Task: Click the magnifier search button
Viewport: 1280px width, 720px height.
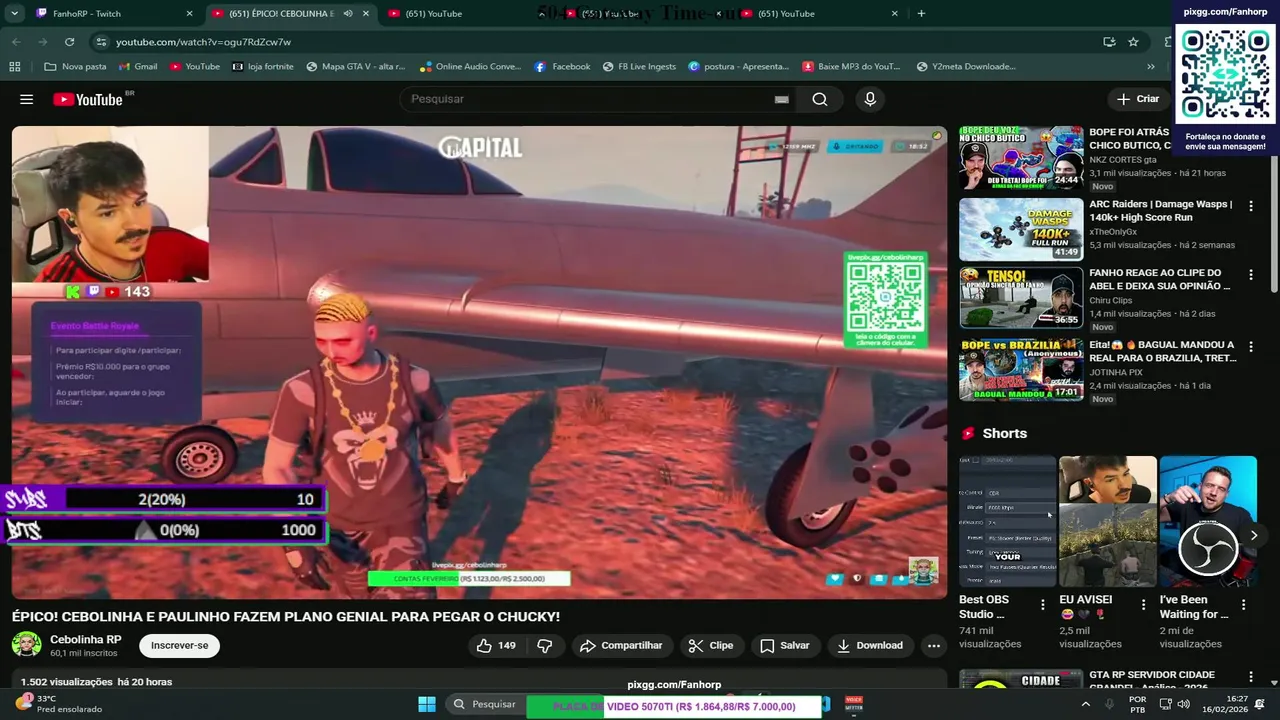Action: point(820,99)
